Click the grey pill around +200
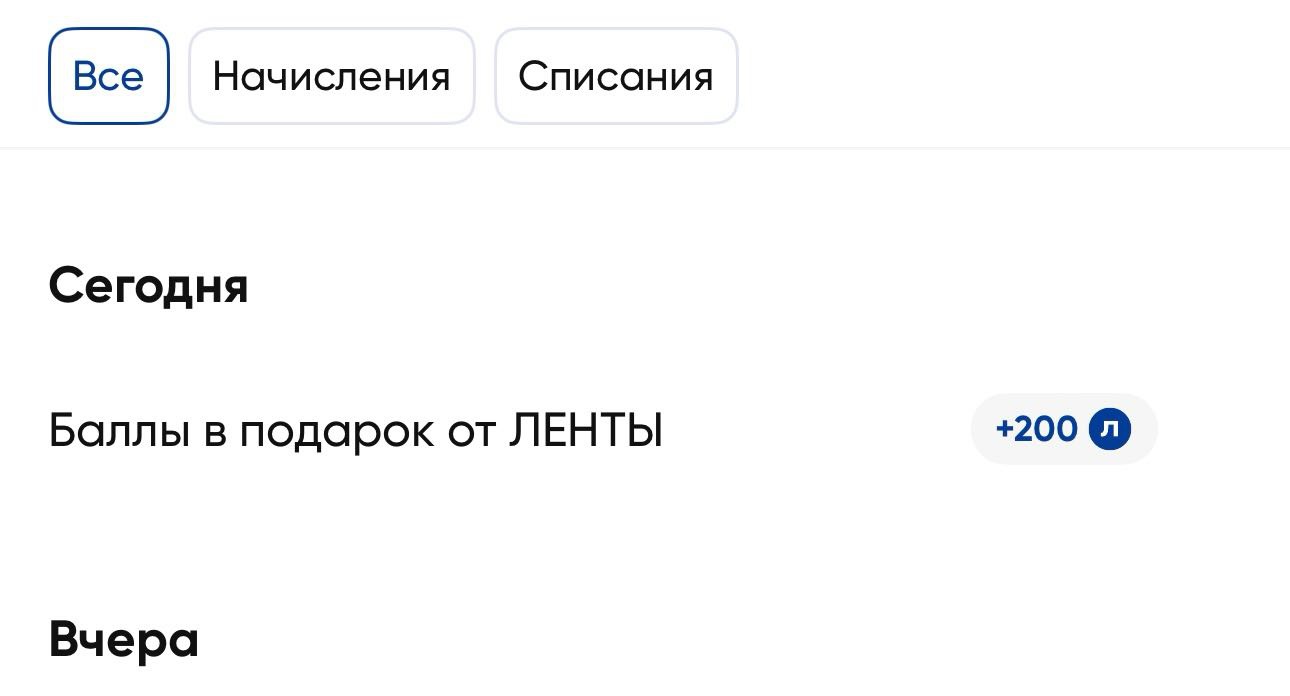This screenshot has width=1290, height=696. coord(1063,429)
